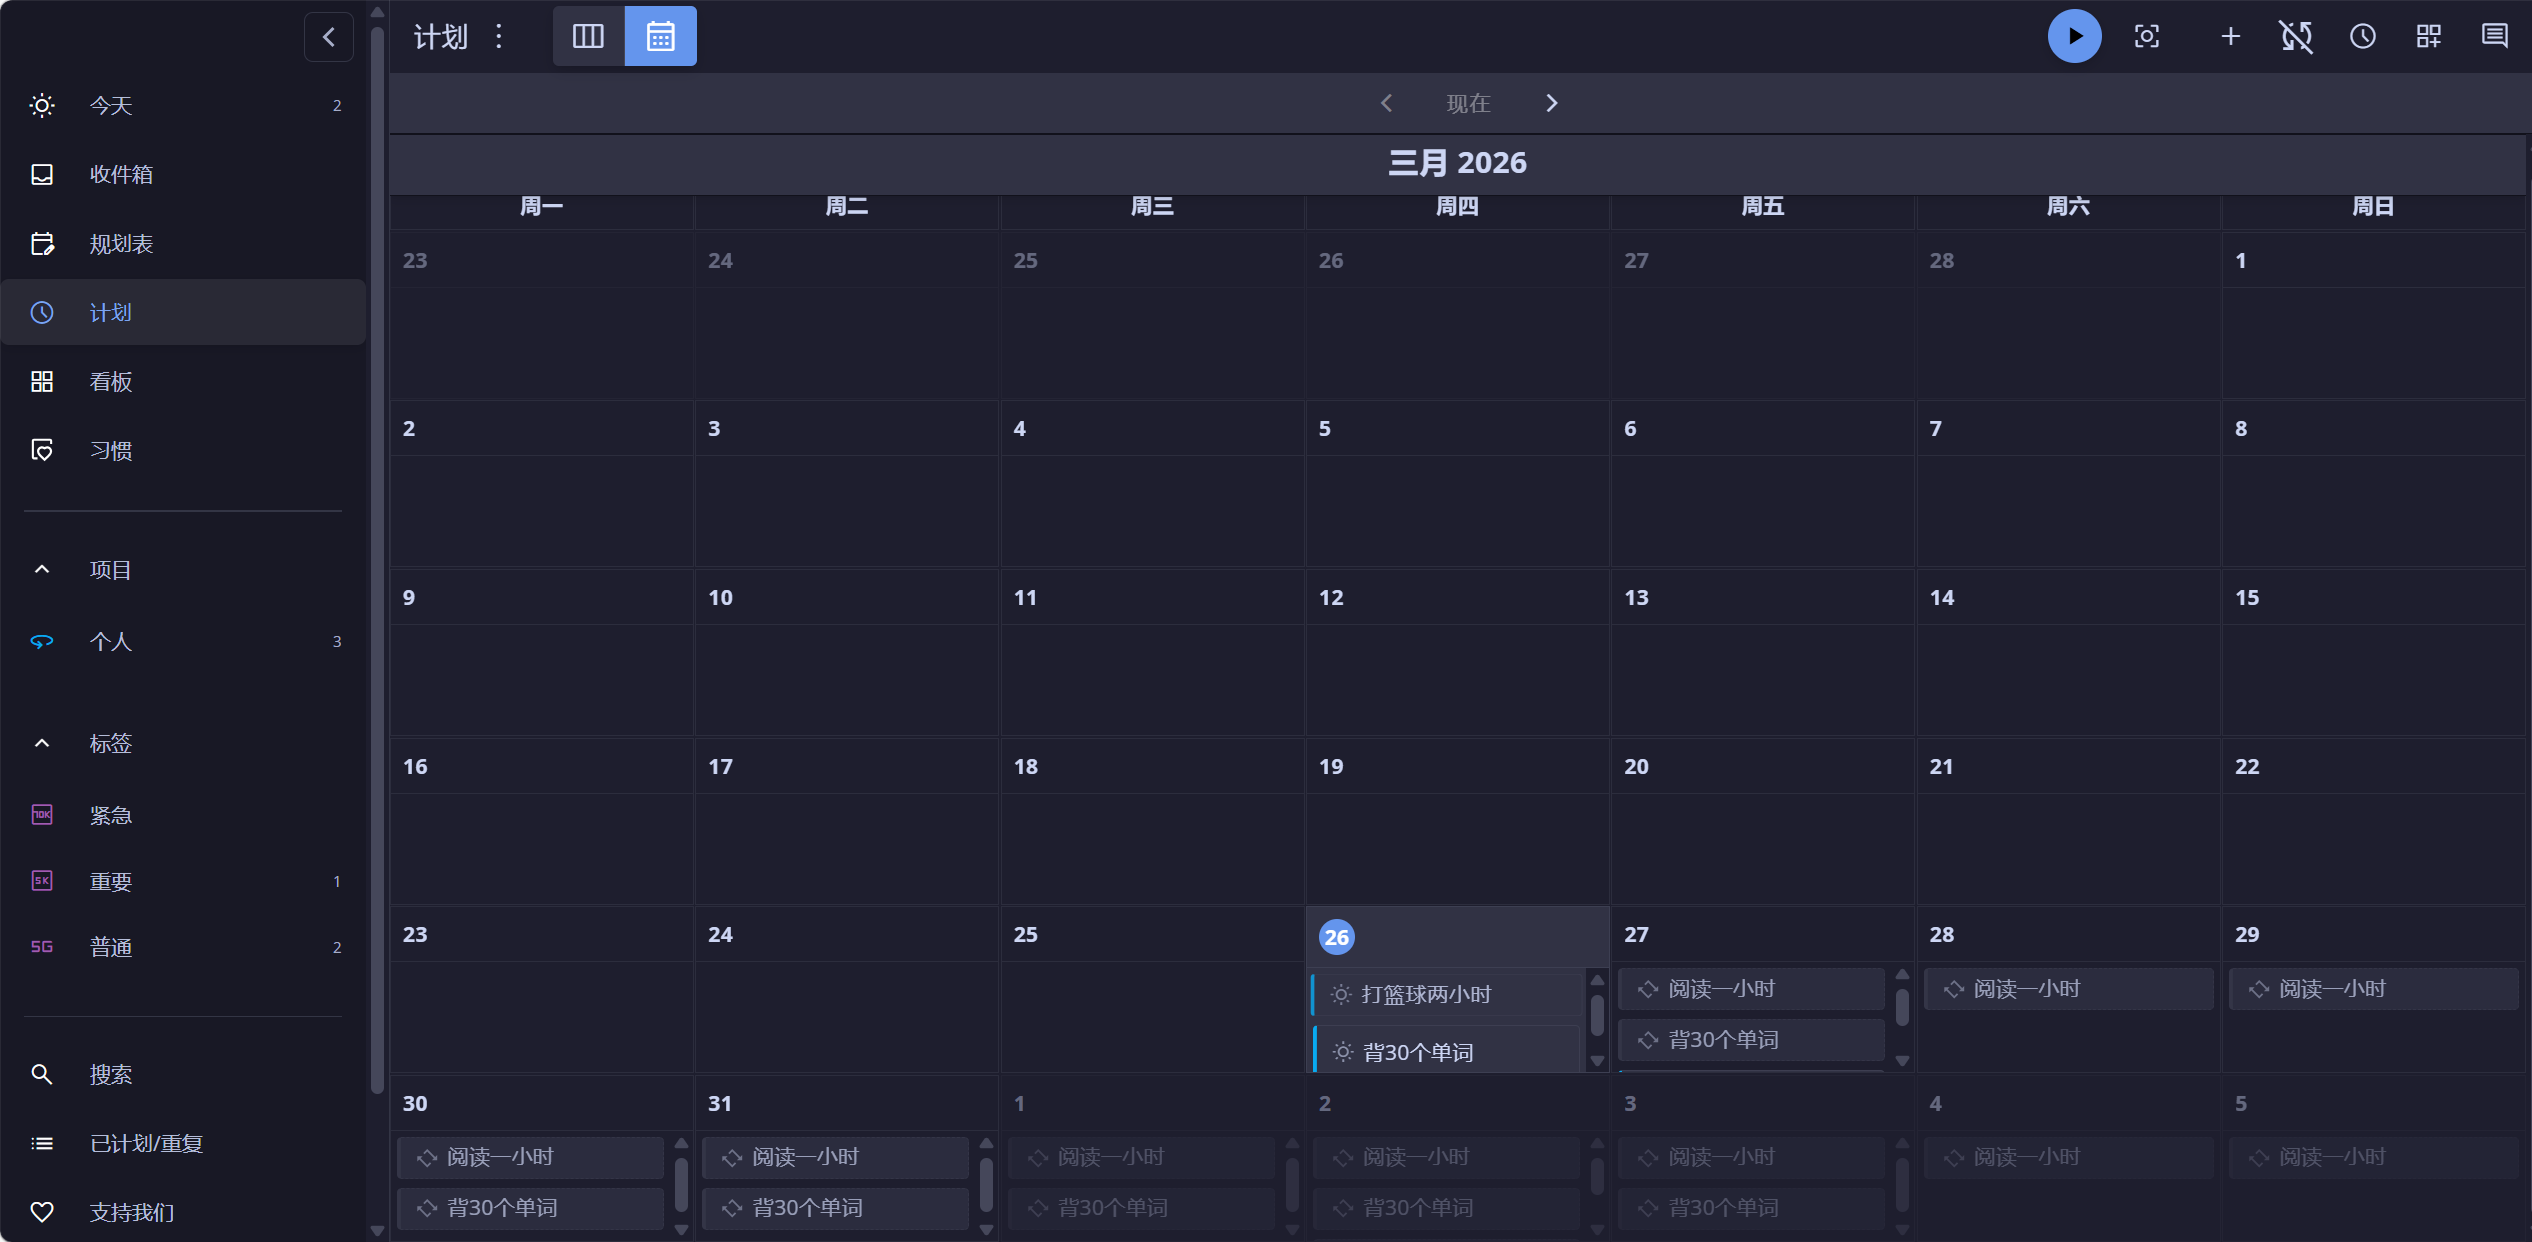Open the 收件箱 inbox
Image resolution: width=2532 pixels, height=1242 pixels.
(121, 175)
